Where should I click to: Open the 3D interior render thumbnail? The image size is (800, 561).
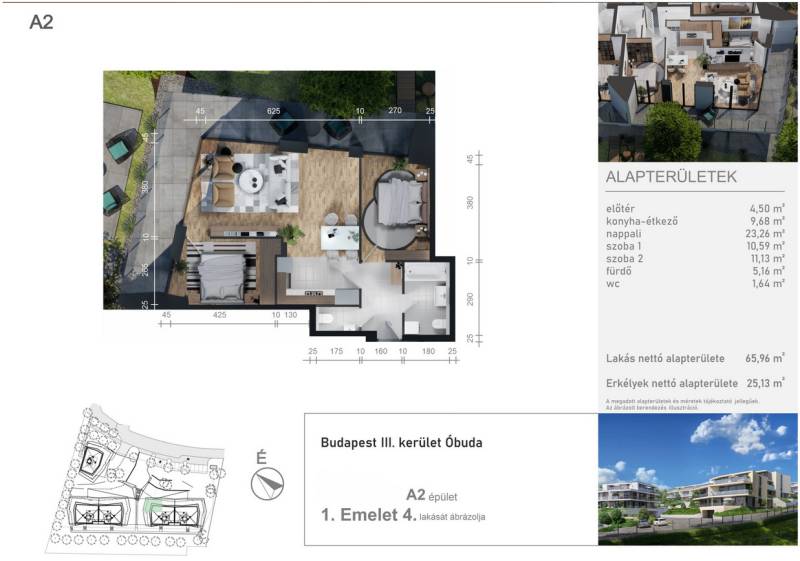[x=697, y=82]
